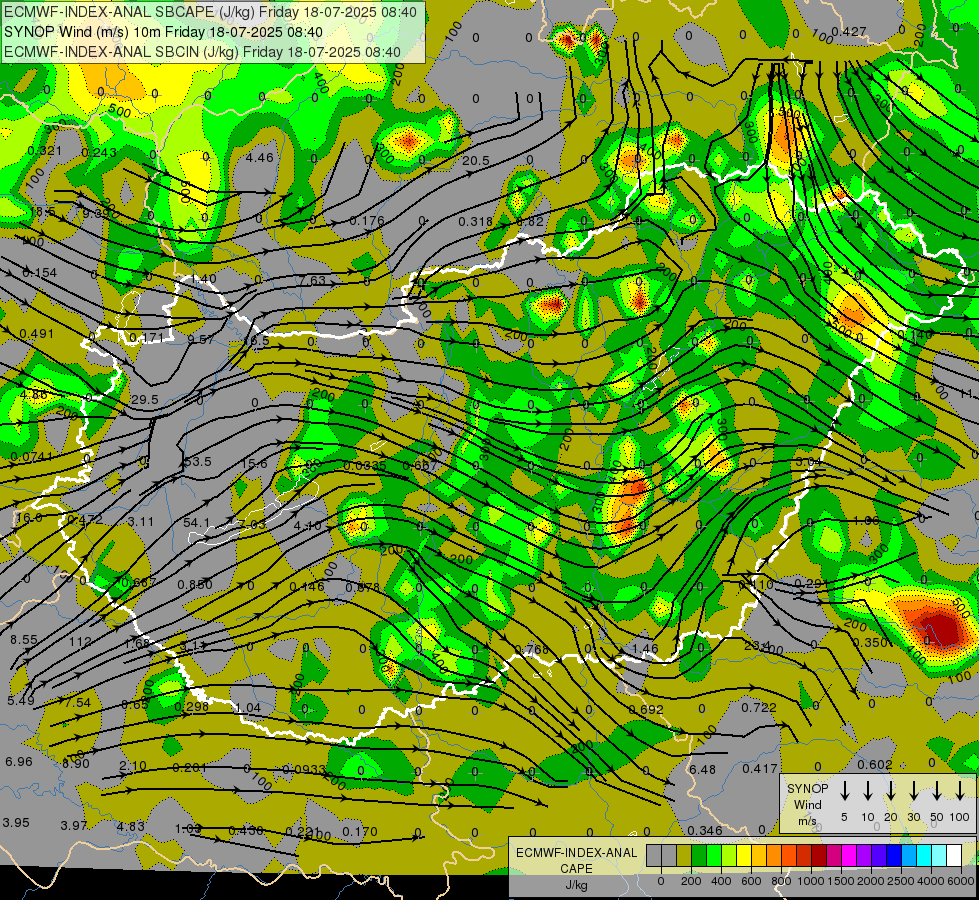Click the map value '7.54'

coord(77,703)
